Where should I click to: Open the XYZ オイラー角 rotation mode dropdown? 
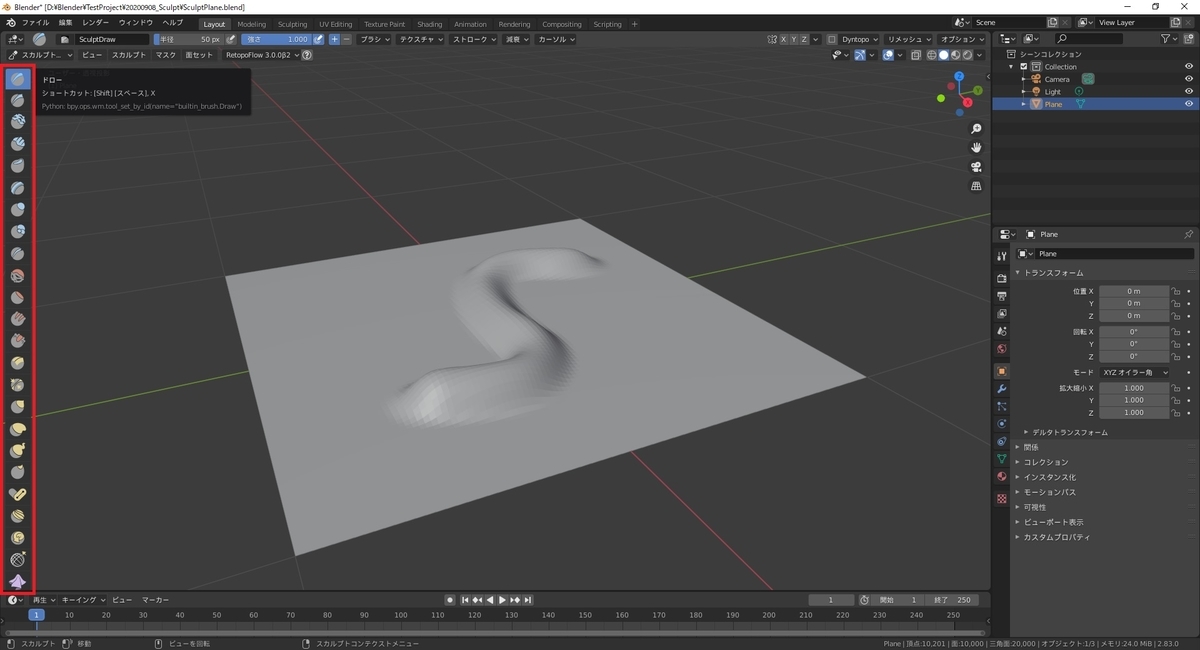pos(1134,372)
